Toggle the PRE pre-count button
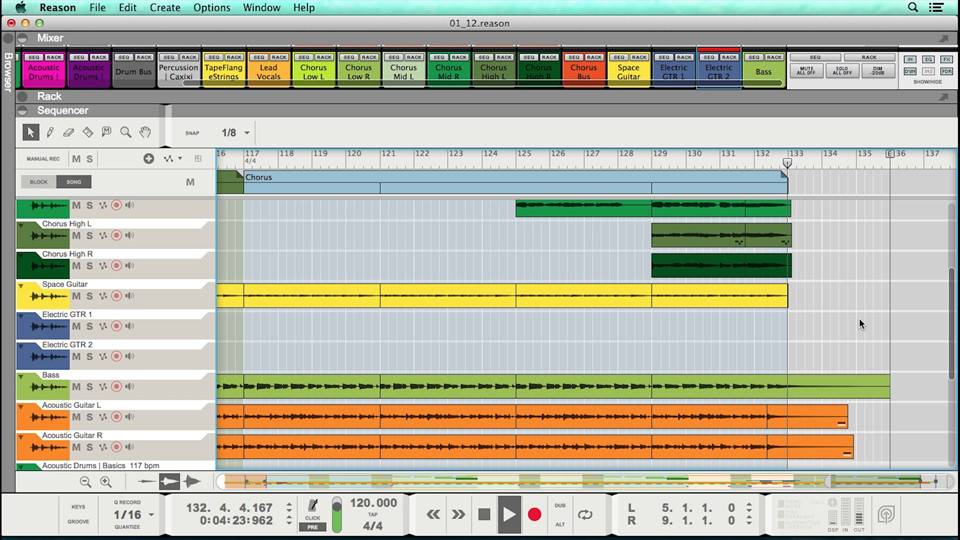 pyautogui.click(x=313, y=527)
